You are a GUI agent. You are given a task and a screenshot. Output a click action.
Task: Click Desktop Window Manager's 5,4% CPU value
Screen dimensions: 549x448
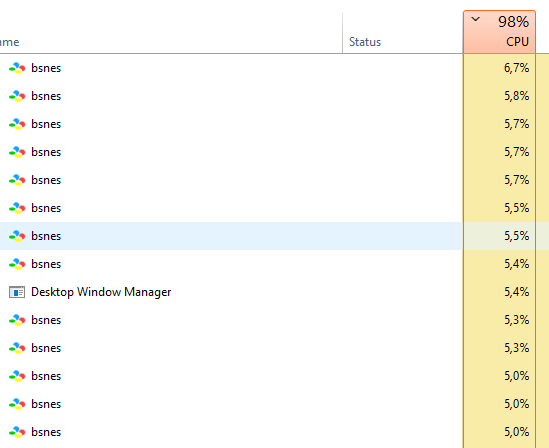(516, 292)
